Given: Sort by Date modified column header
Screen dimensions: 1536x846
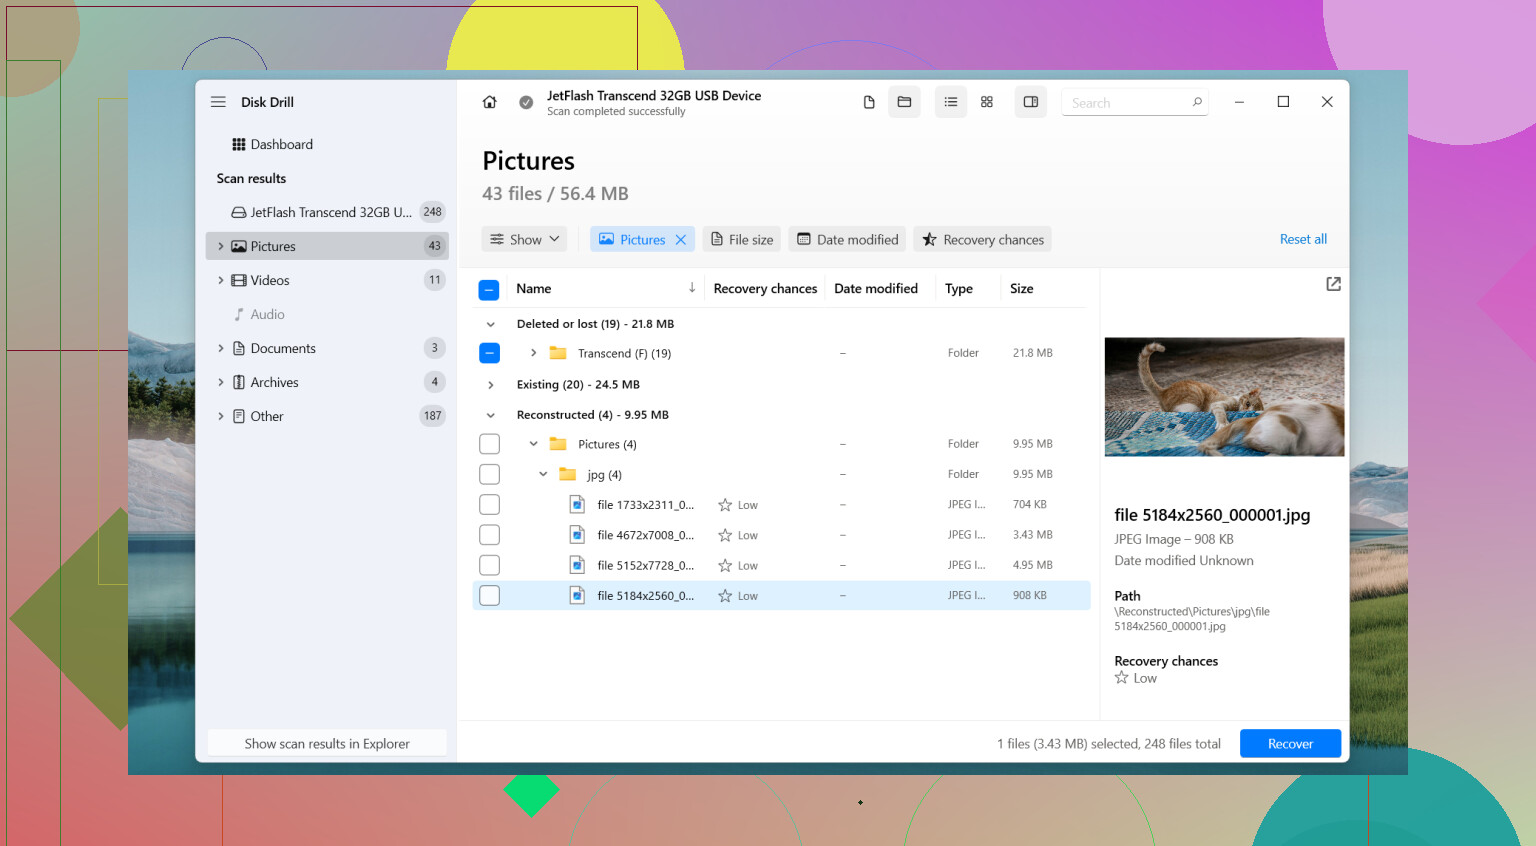Looking at the screenshot, I should (x=876, y=288).
